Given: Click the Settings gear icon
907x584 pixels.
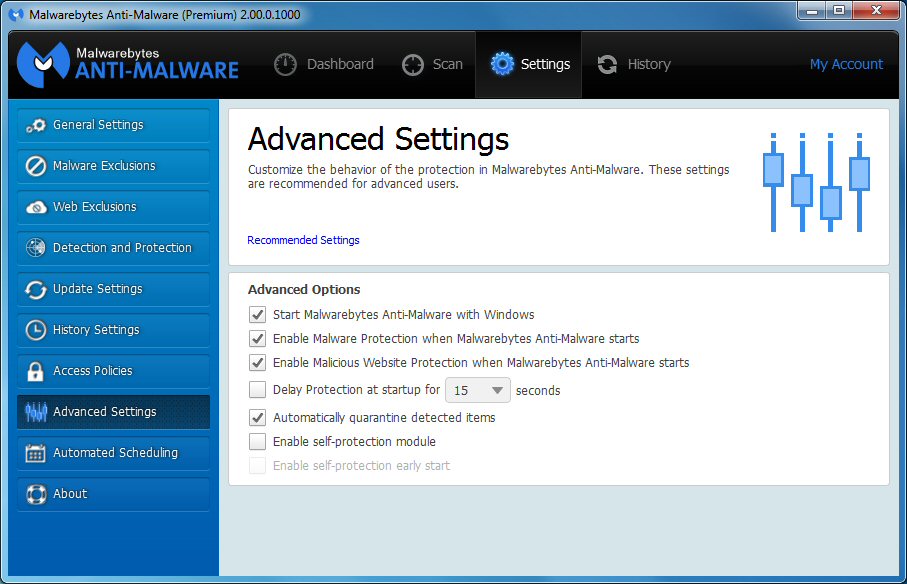Looking at the screenshot, I should (x=502, y=64).
